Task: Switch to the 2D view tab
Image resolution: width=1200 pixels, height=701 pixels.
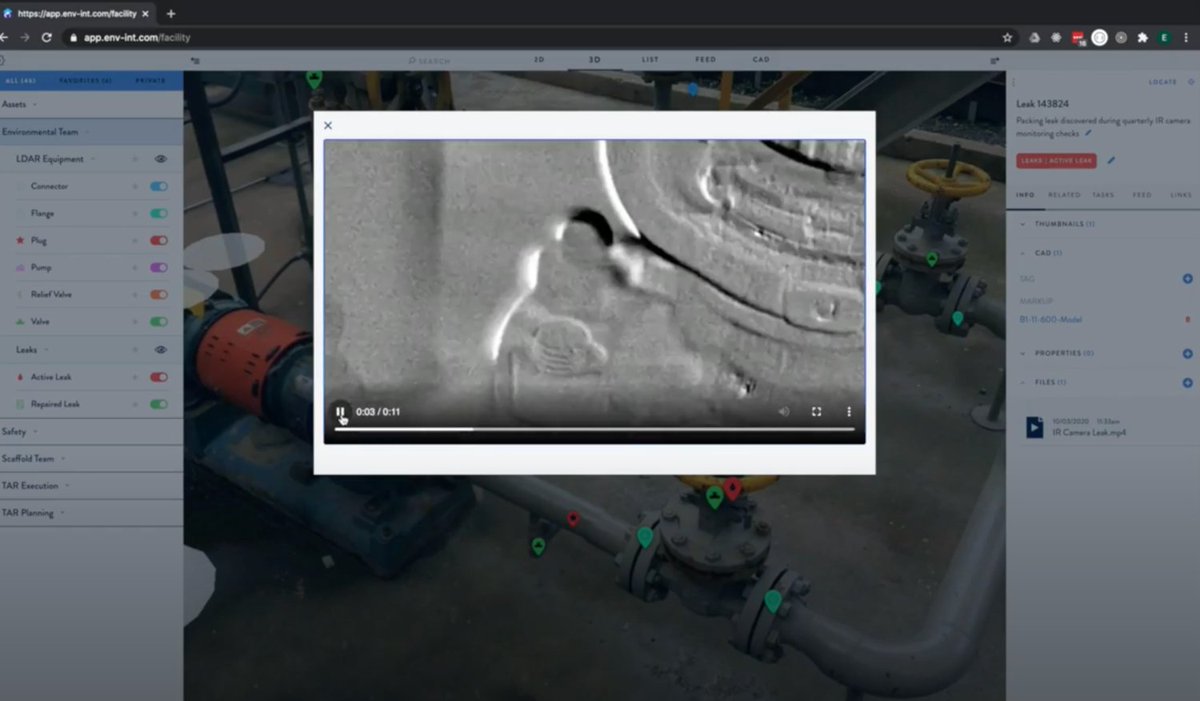Action: pos(539,60)
